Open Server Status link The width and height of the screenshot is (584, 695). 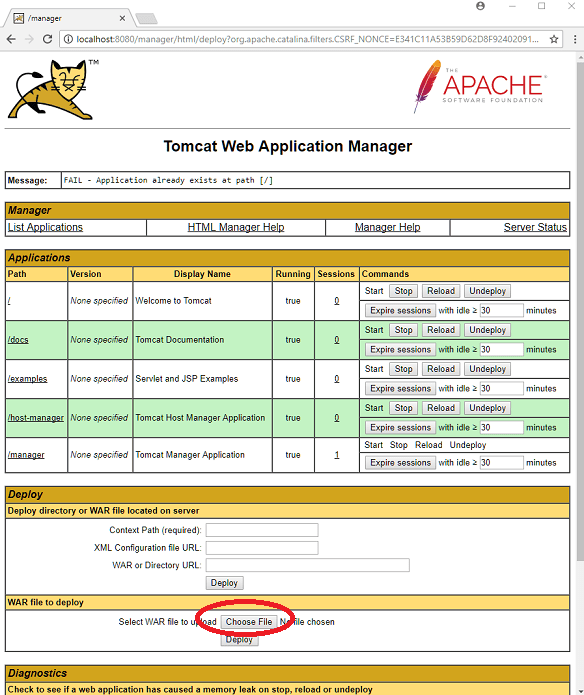[535, 227]
